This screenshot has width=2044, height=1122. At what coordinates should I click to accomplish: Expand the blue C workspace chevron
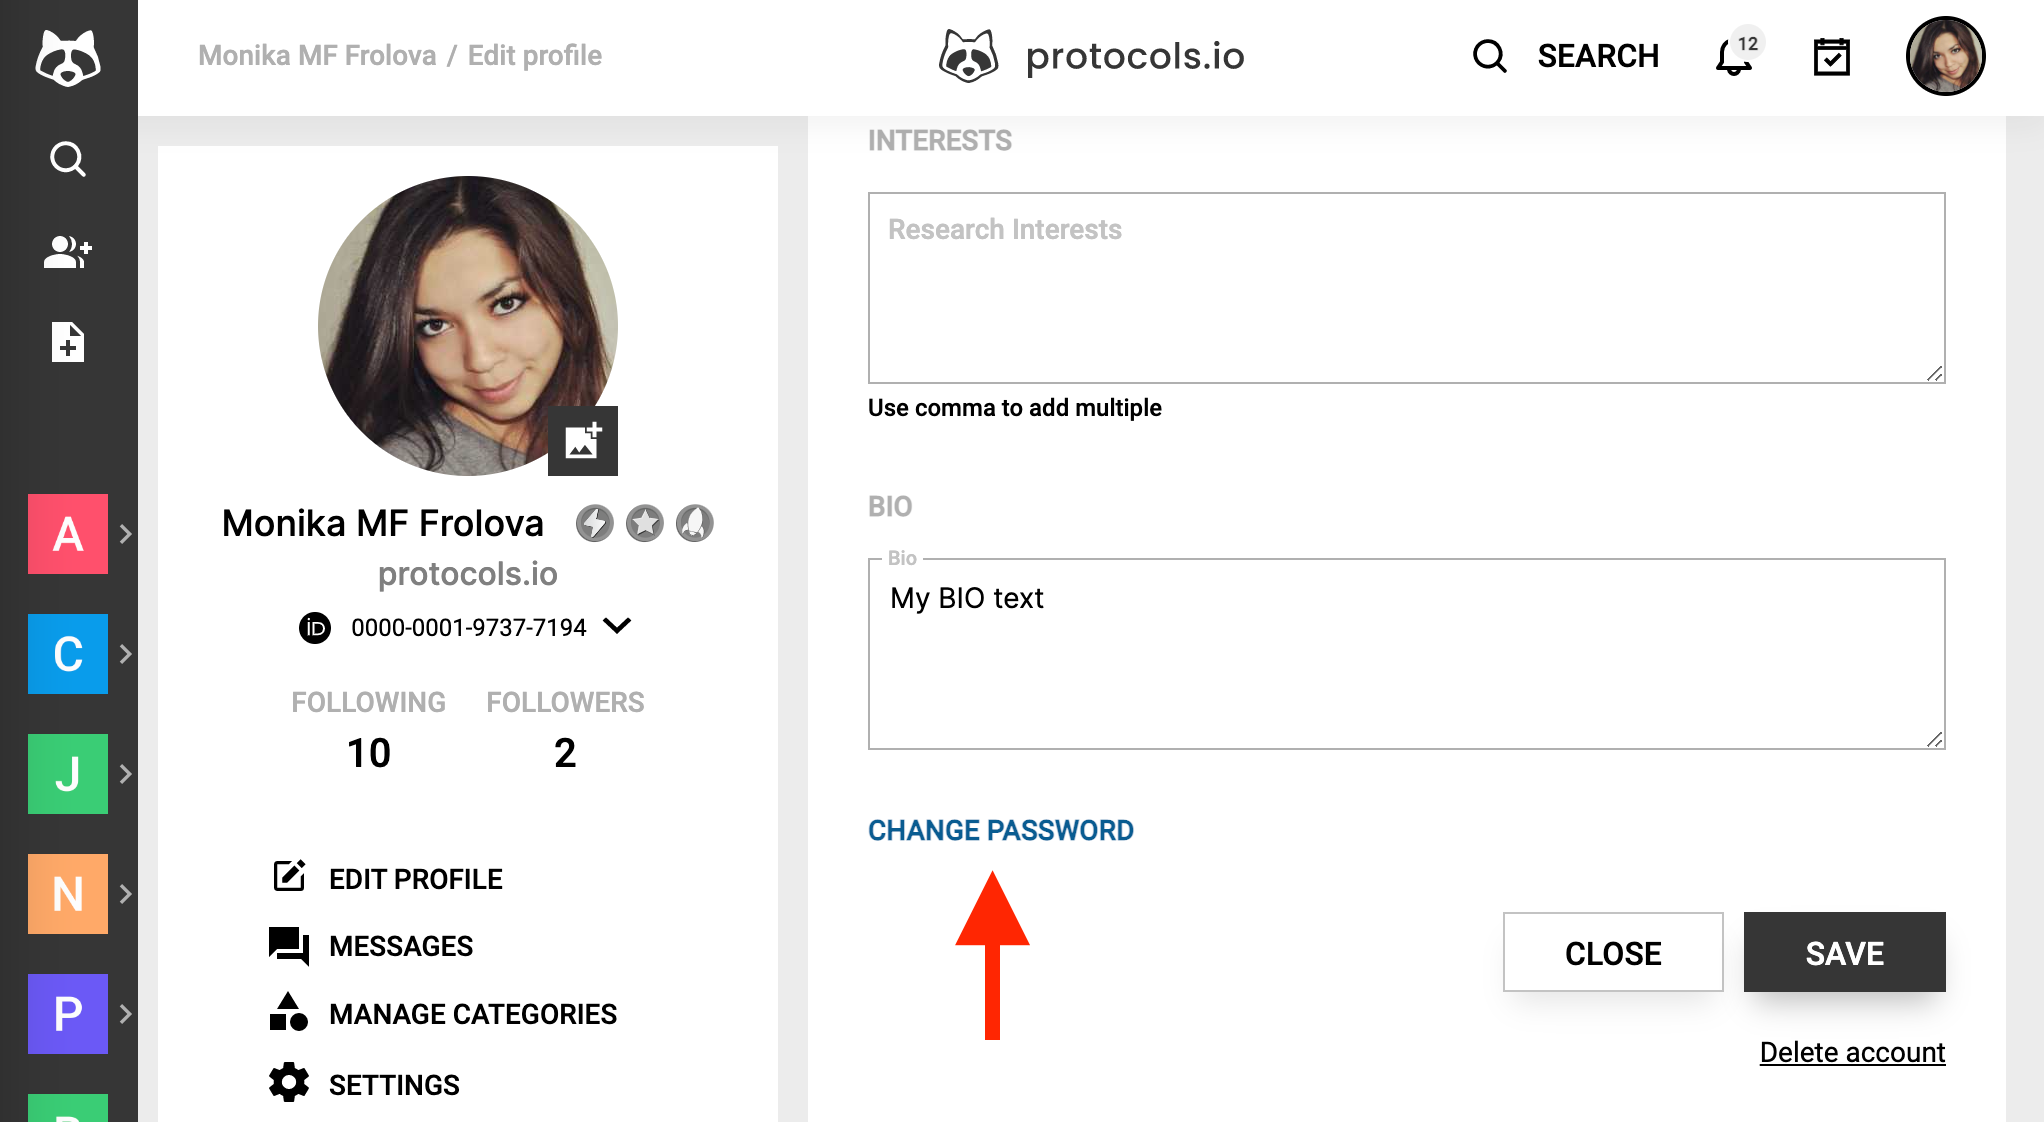(x=126, y=654)
